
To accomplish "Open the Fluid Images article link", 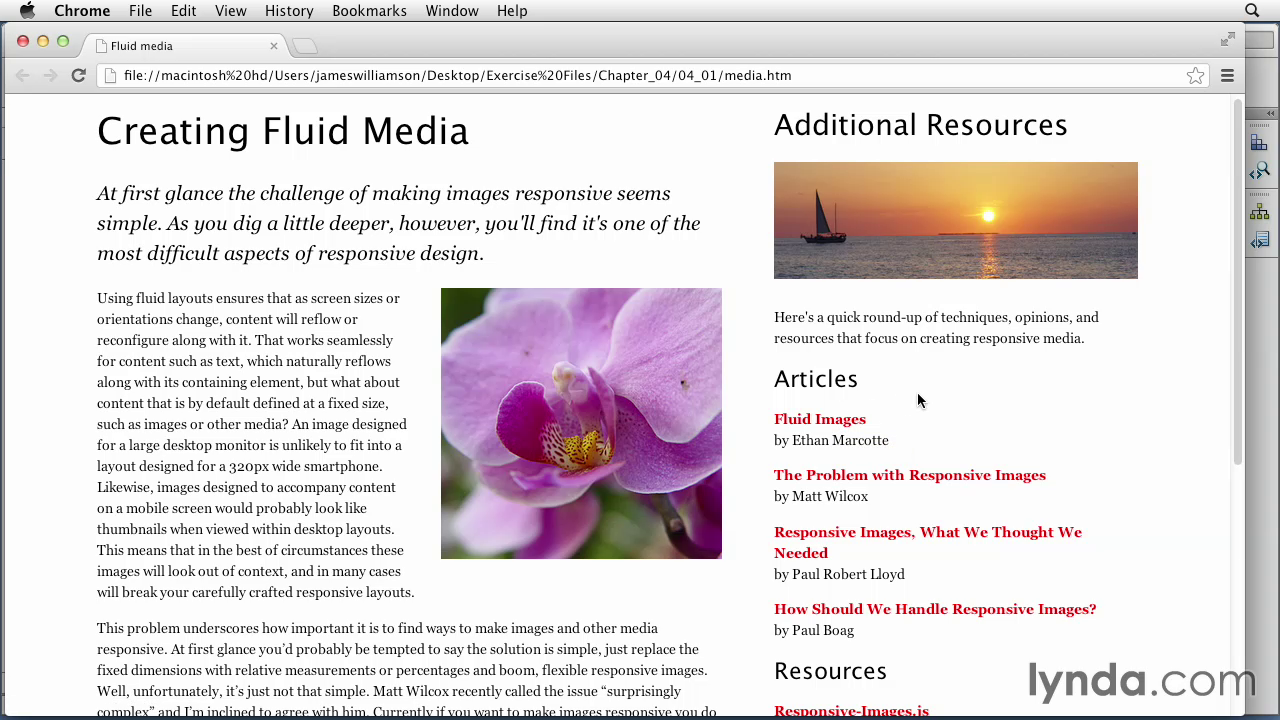I will [x=820, y=419].
